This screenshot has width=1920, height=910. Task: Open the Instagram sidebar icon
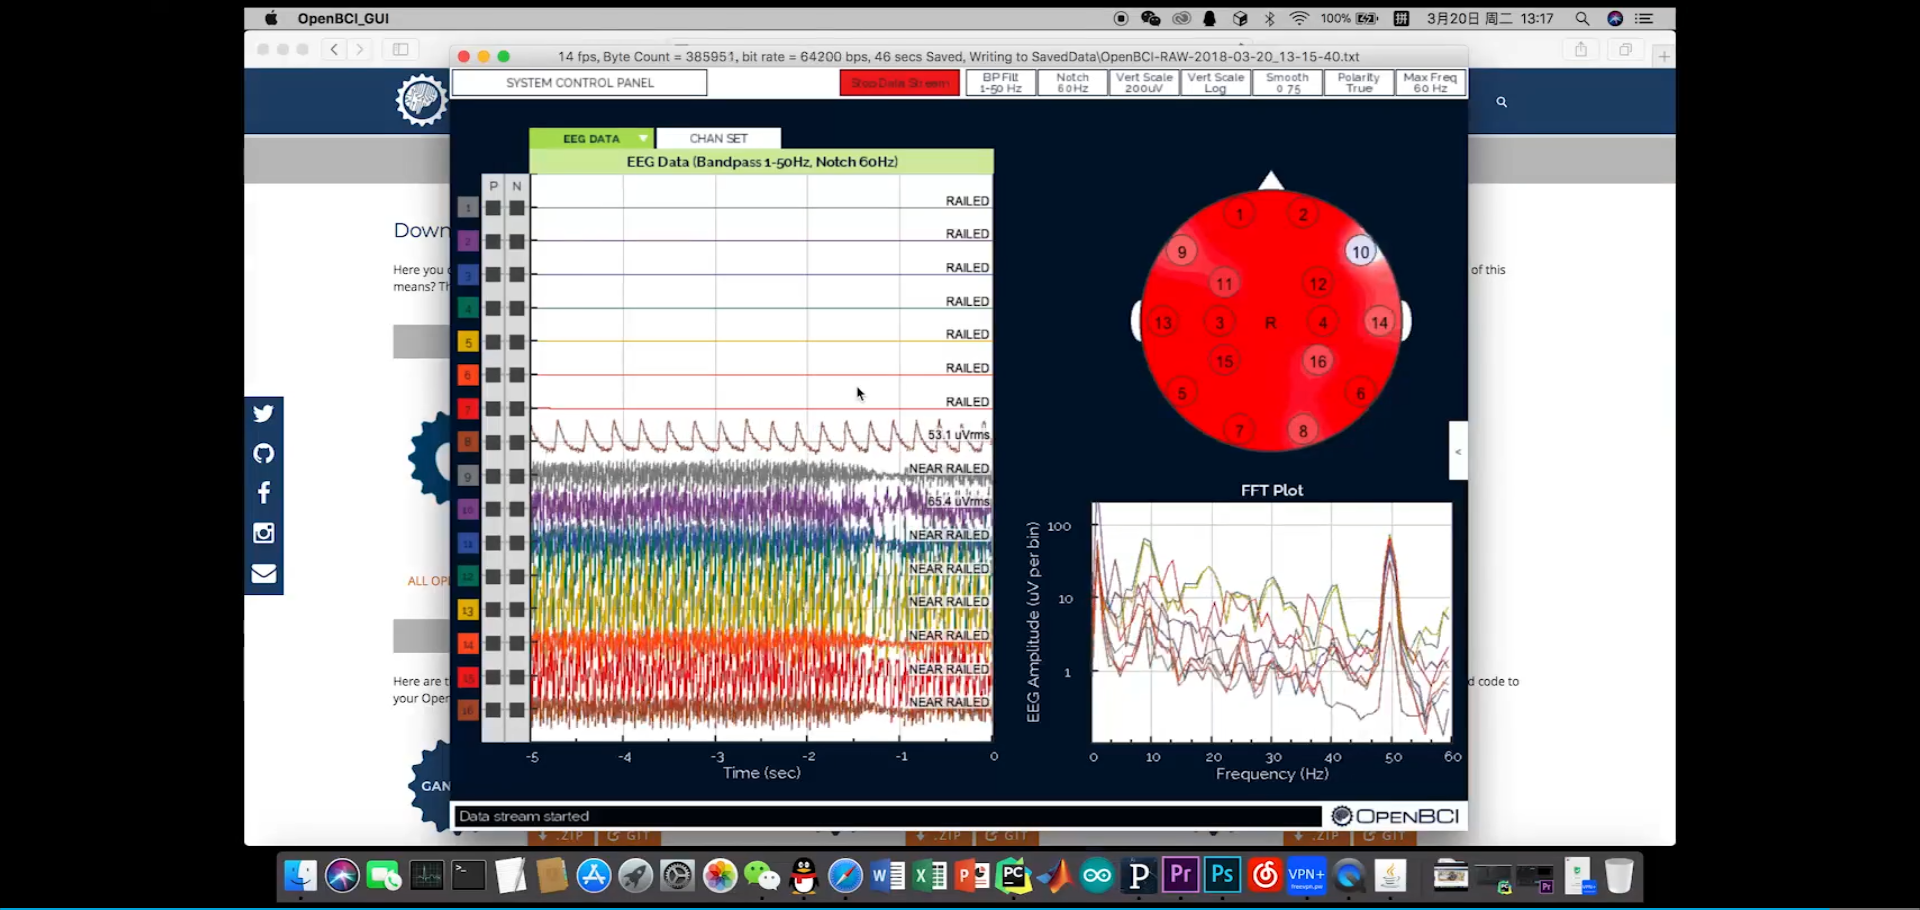[264, 533]
